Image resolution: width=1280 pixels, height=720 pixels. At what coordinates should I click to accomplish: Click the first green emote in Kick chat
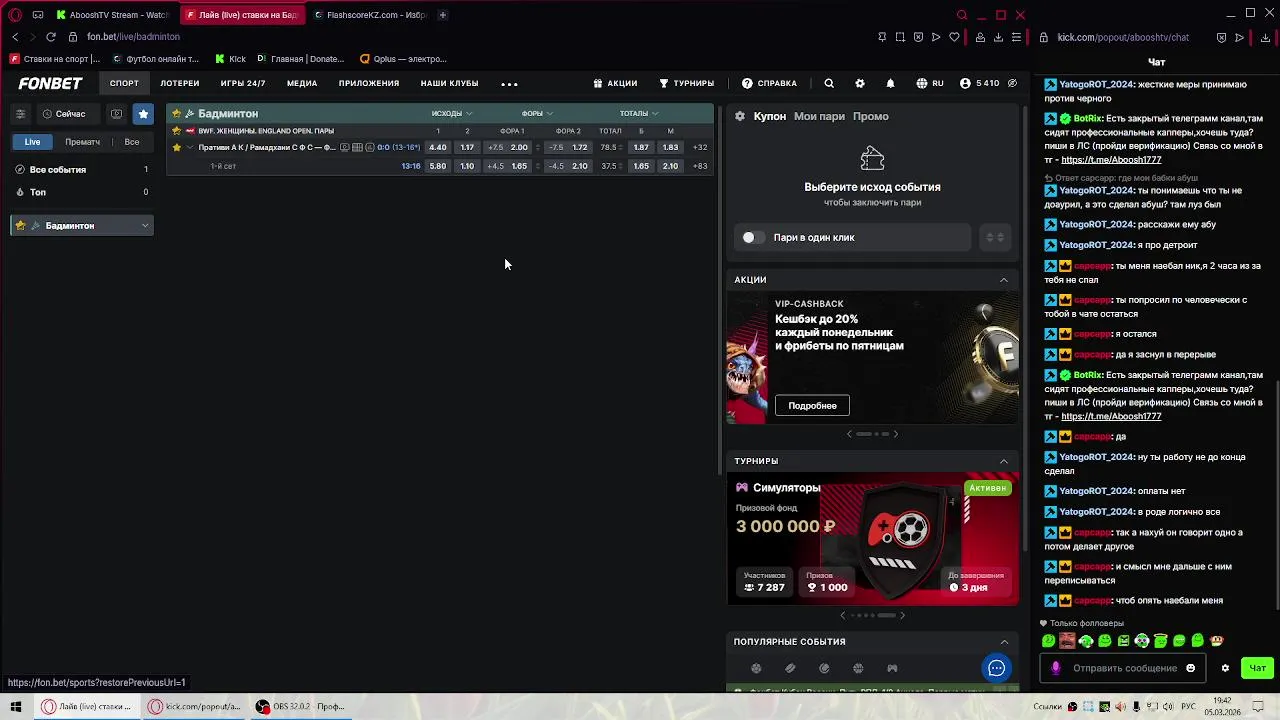(1049, 641)
